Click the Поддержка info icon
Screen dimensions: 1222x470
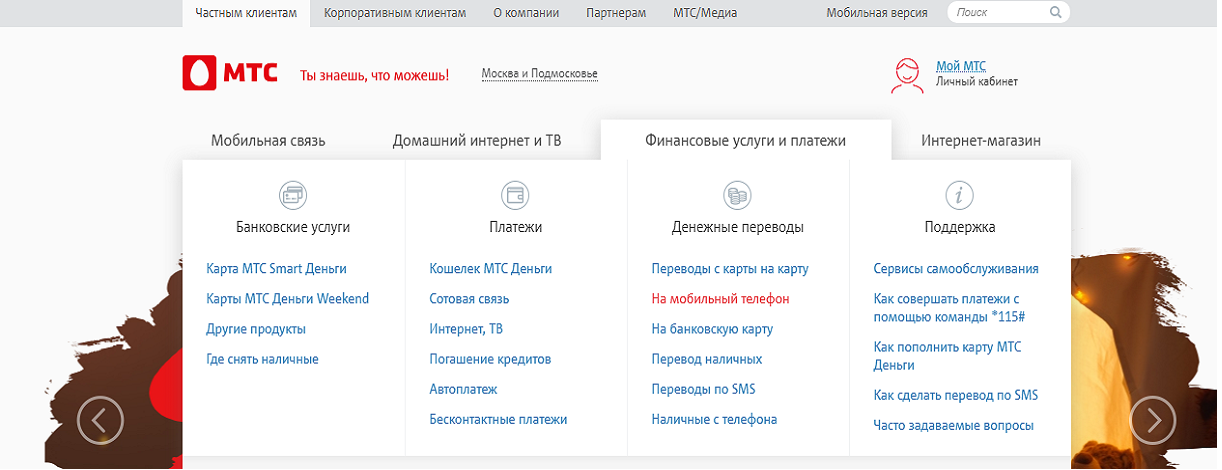point(959,195)
